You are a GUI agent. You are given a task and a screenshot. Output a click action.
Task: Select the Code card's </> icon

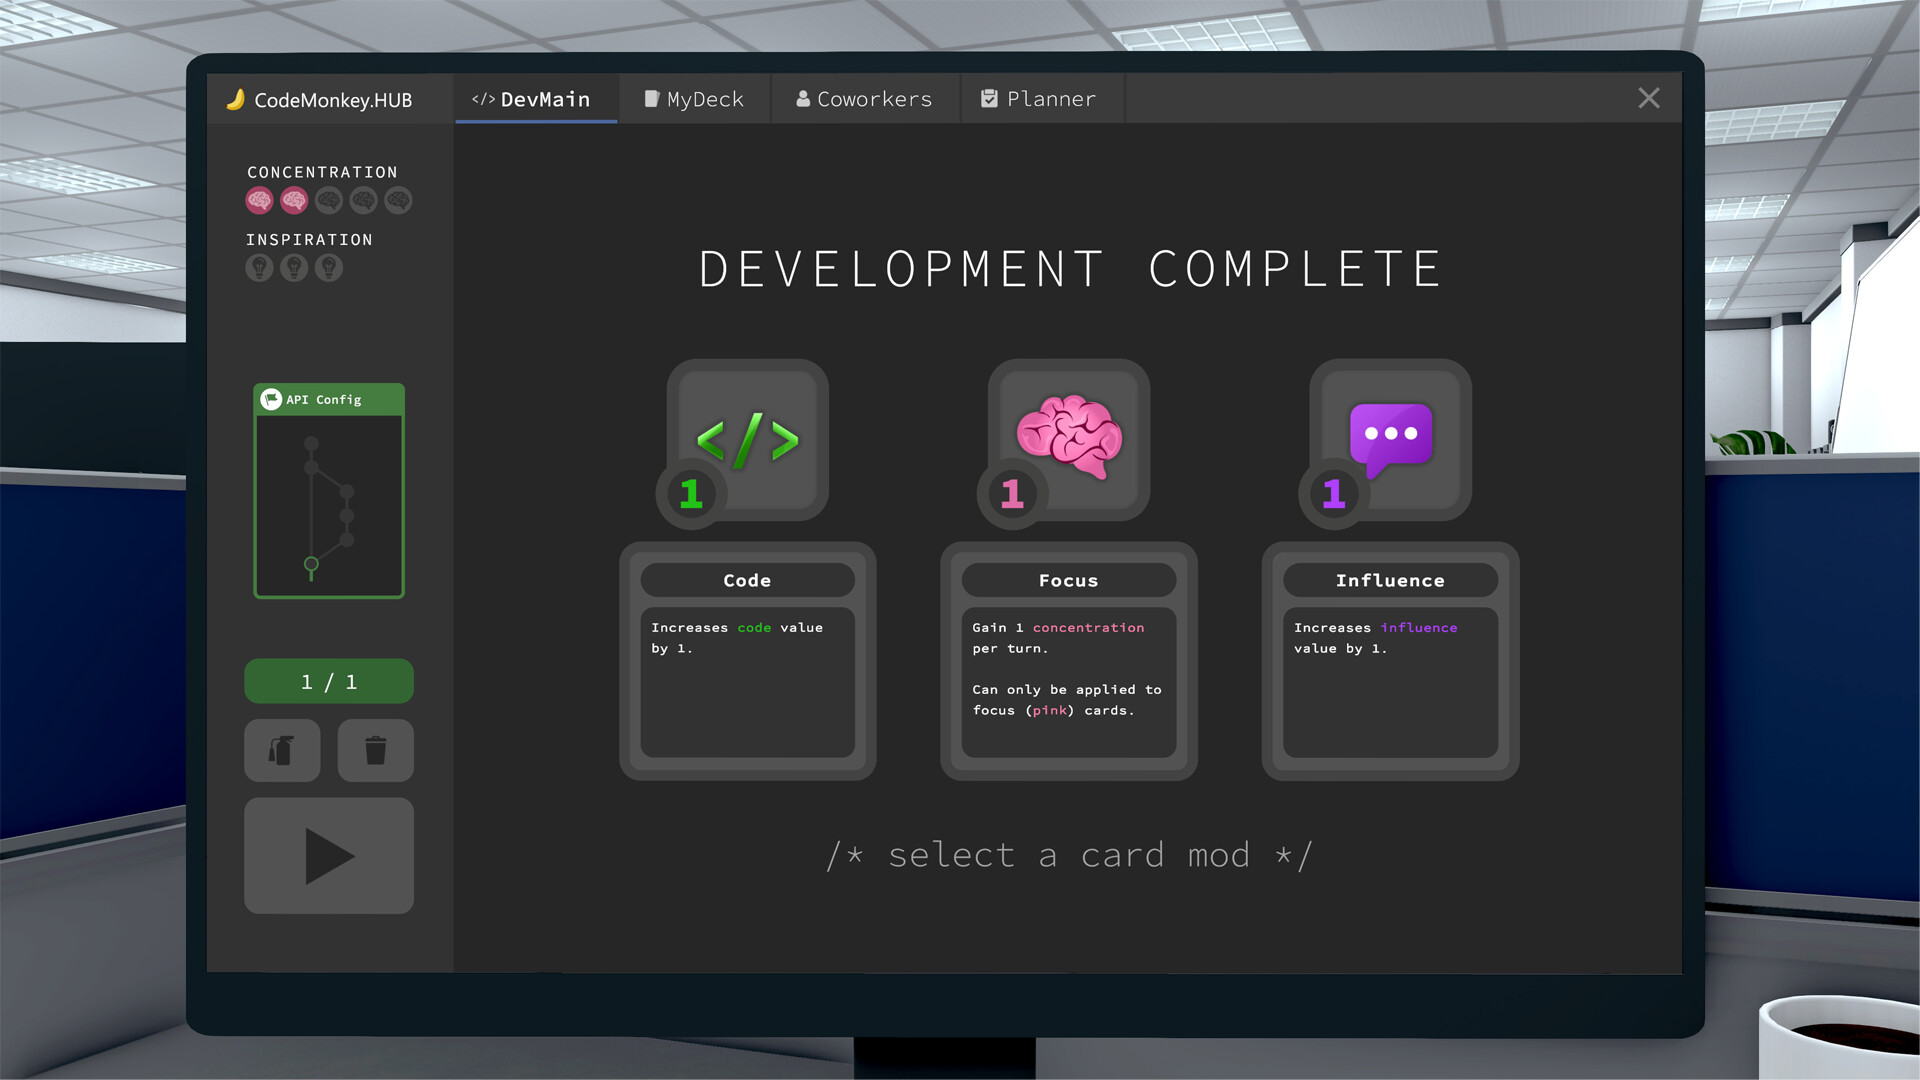(x=747, y=440)
